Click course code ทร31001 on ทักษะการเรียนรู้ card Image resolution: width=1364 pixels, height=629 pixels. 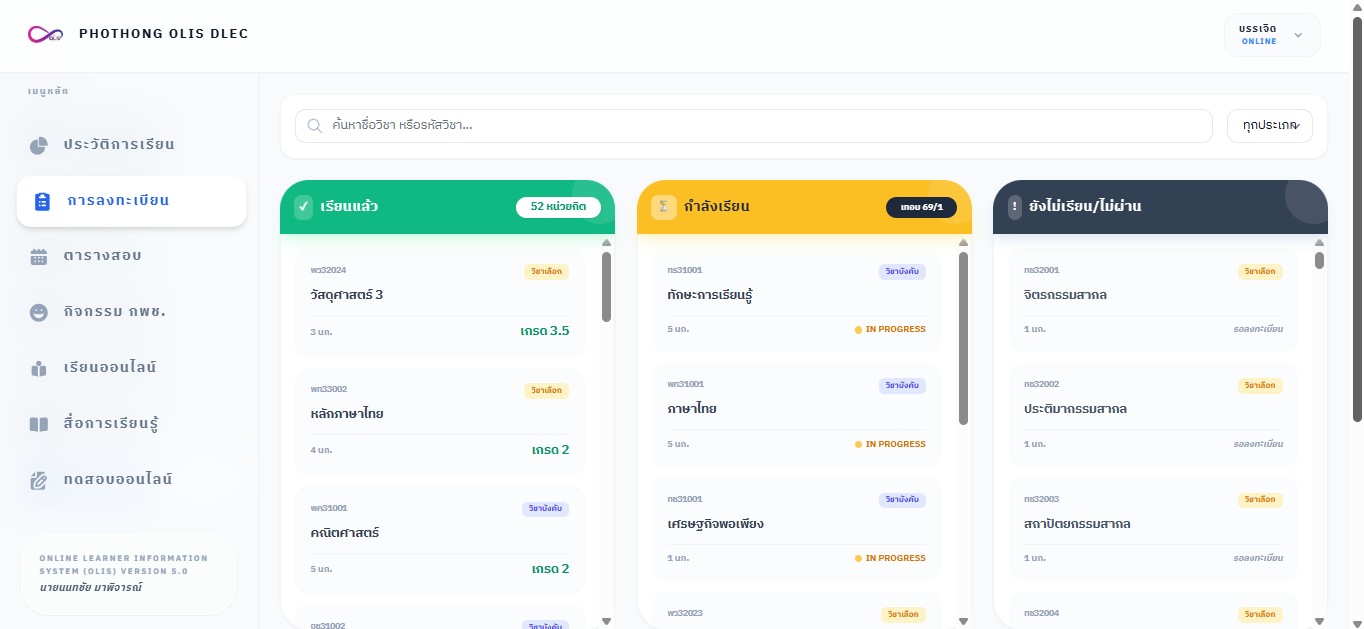tap(685, 270)
